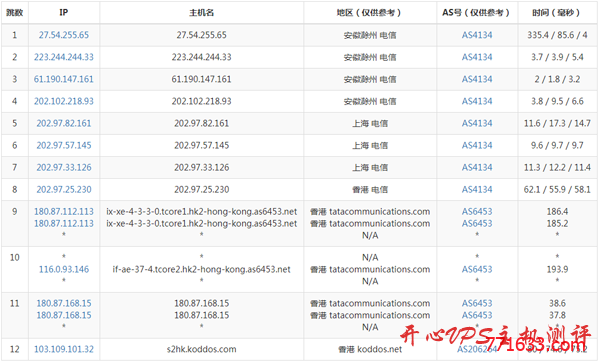The width and height of the screenshot is (600, 363).
Task: Open the AS4134 link in hop 6 row
Action: point(477,145)
